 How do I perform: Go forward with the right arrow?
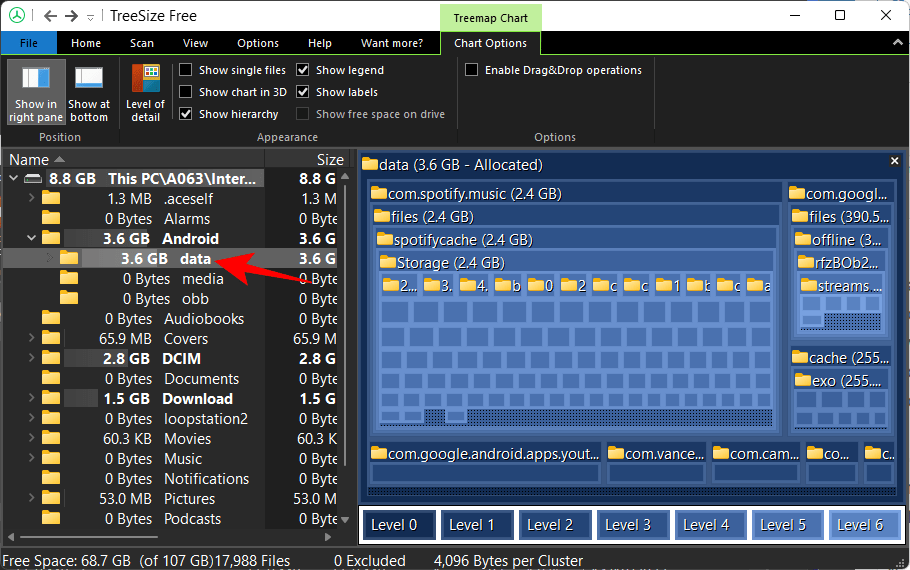click(x=71, y=16)
